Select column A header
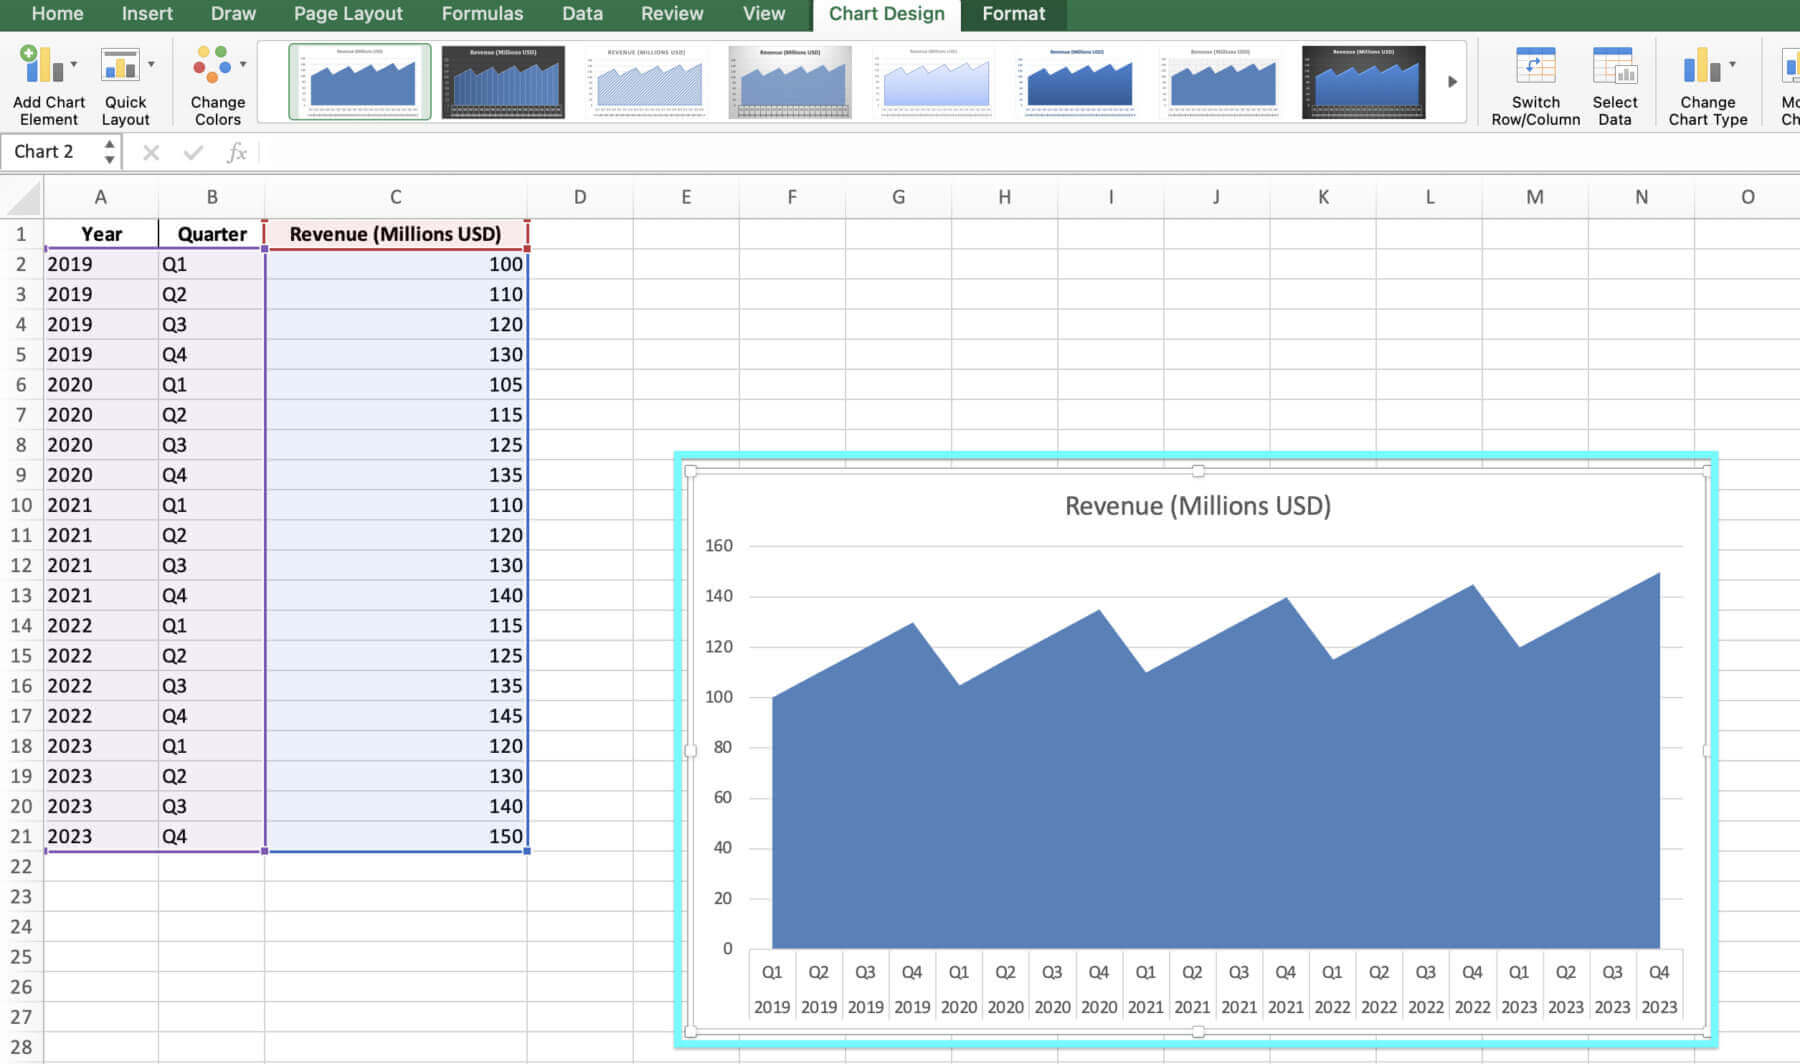The width and height of the screenshot is (1800, 1064). (101, 197)
